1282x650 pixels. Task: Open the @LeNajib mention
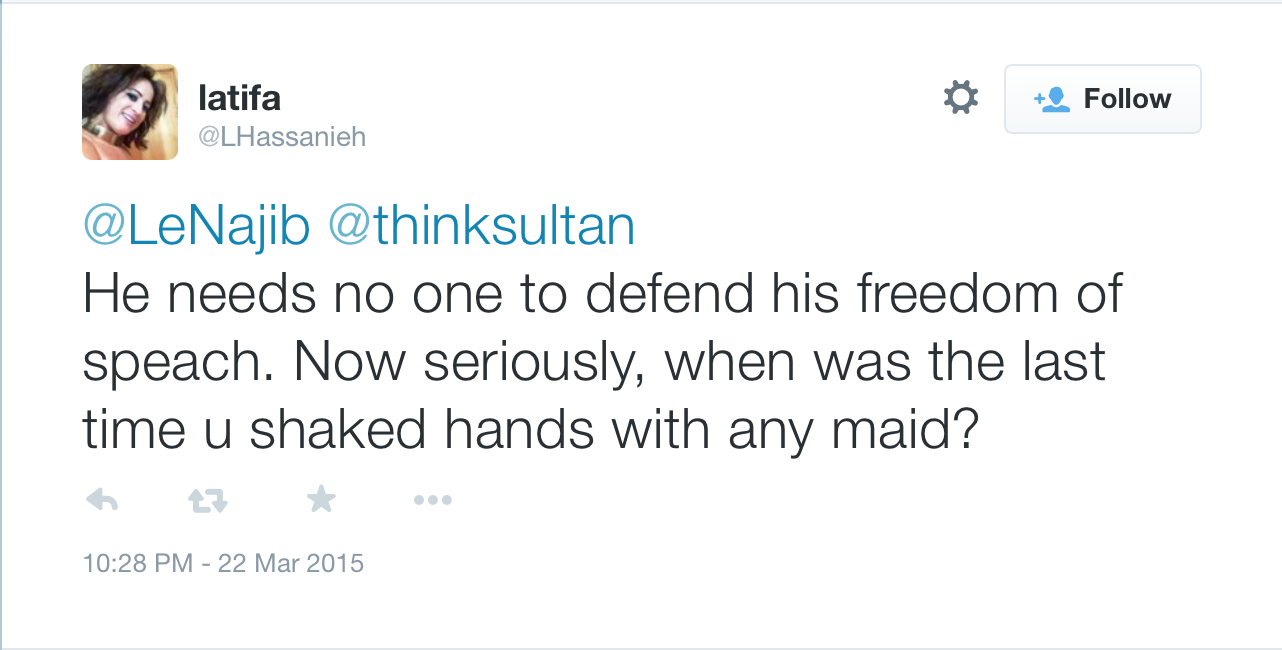196,227
